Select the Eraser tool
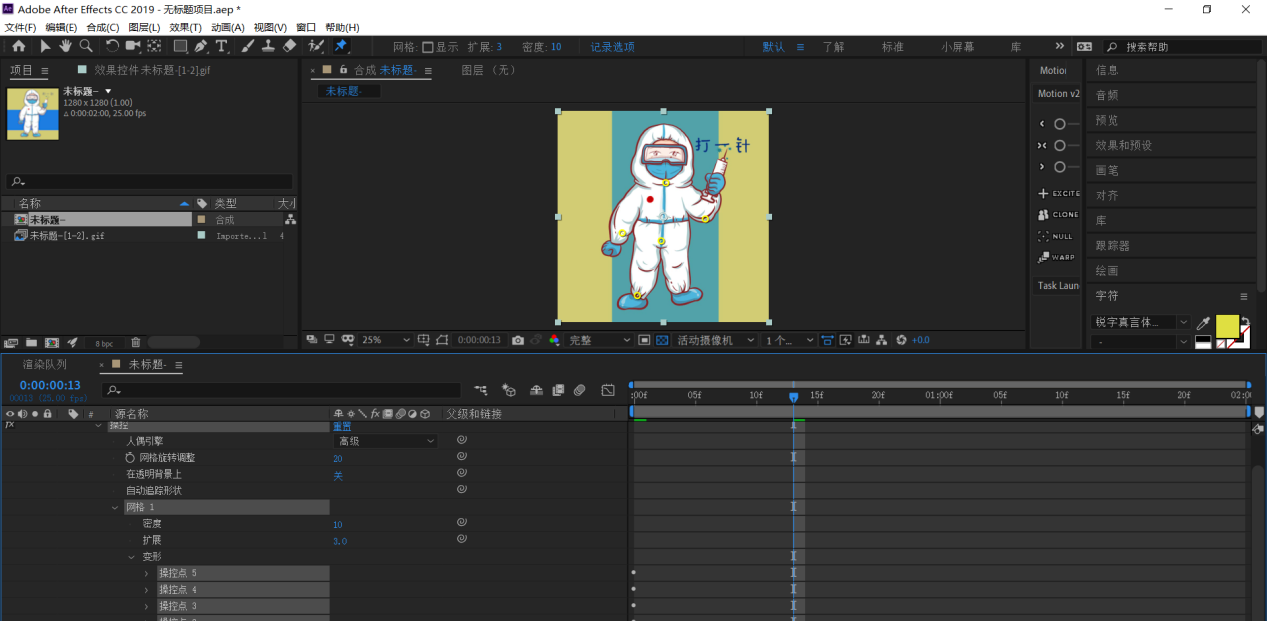 [x=290, y=46]
